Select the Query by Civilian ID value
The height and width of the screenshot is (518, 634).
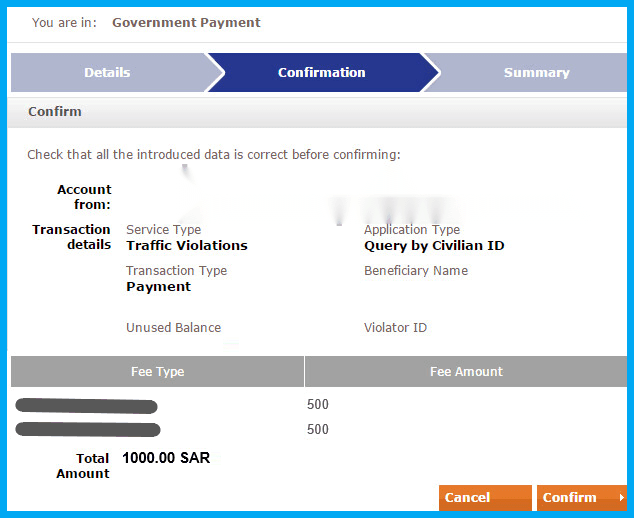point(434,245)
